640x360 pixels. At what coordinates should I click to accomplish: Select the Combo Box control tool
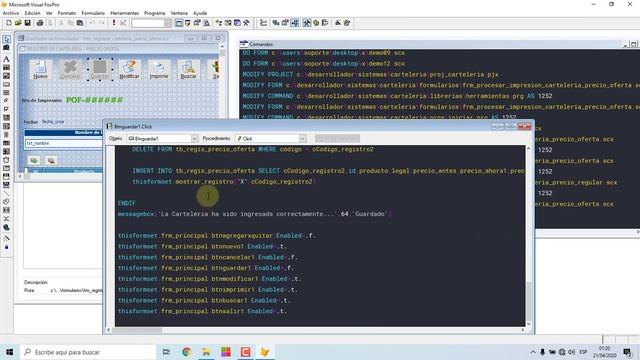pos(7,118)
